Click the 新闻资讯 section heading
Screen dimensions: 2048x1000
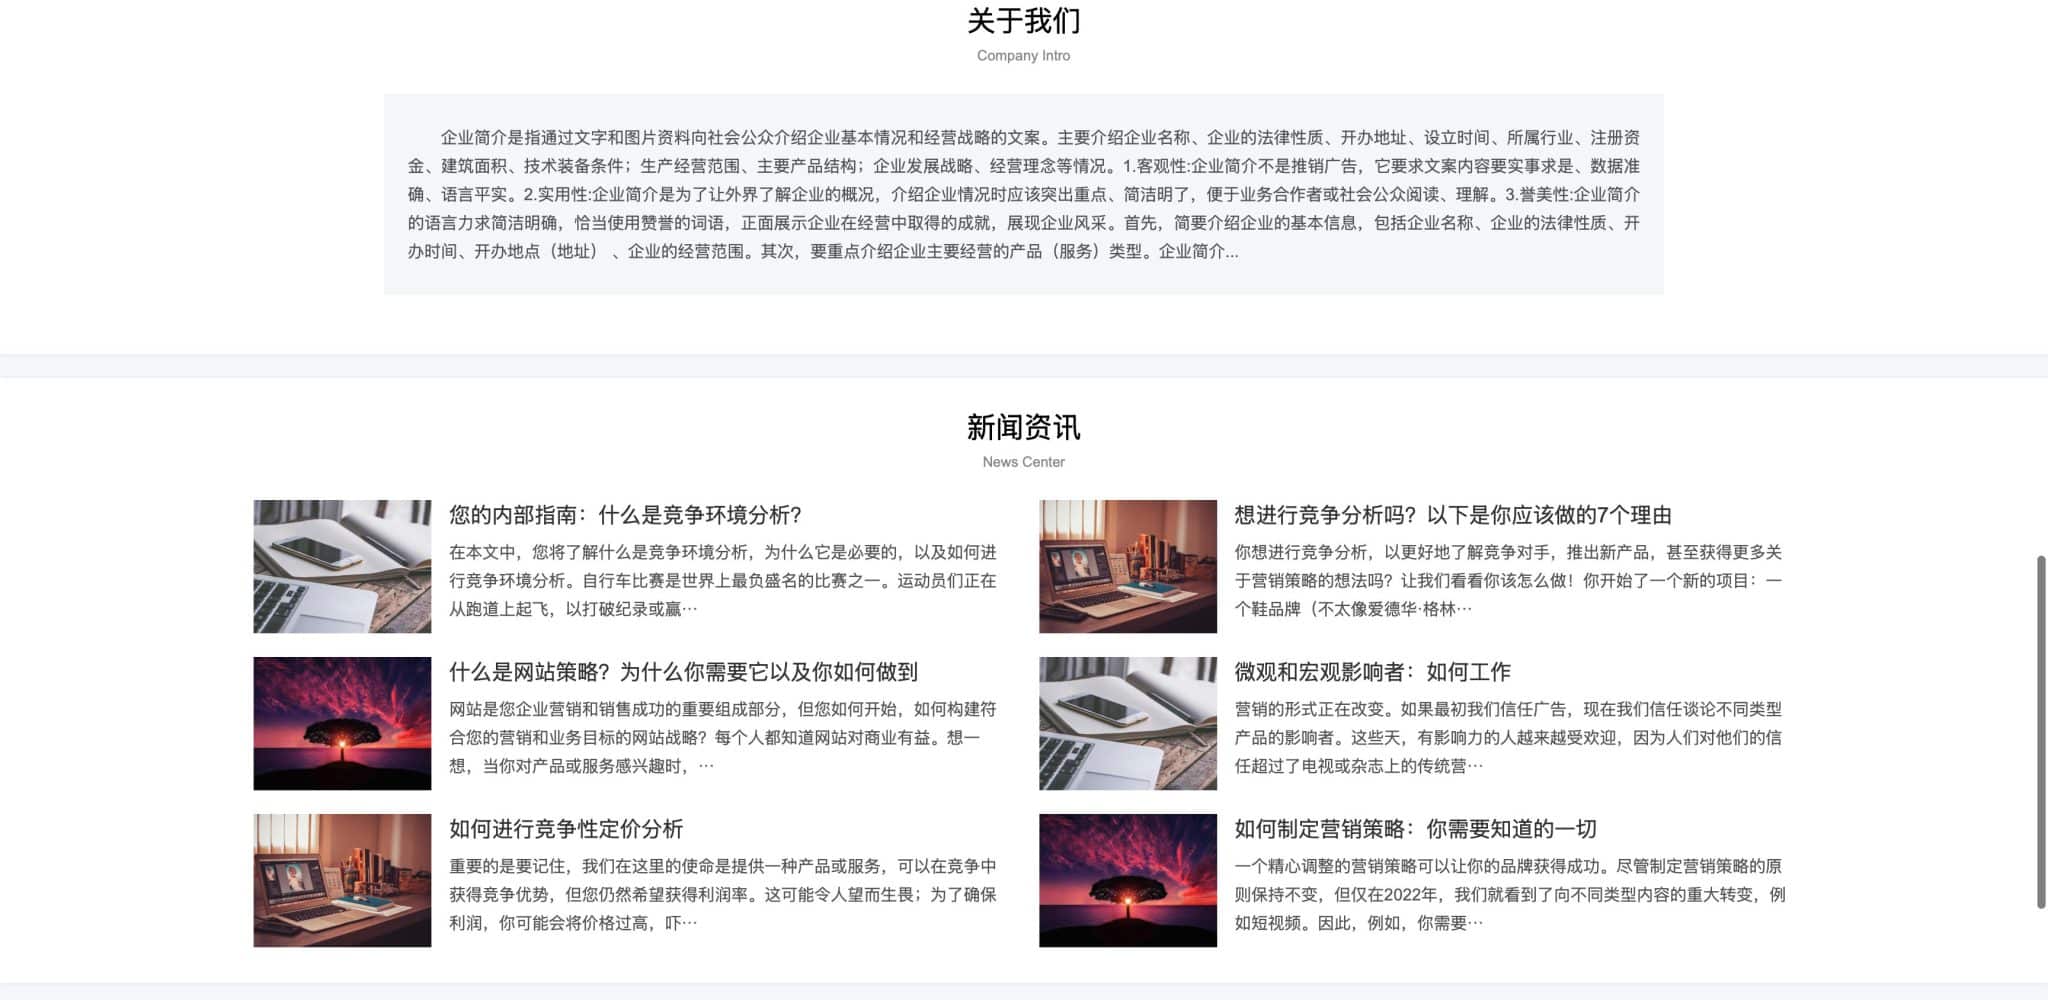tap(1023, 428)
